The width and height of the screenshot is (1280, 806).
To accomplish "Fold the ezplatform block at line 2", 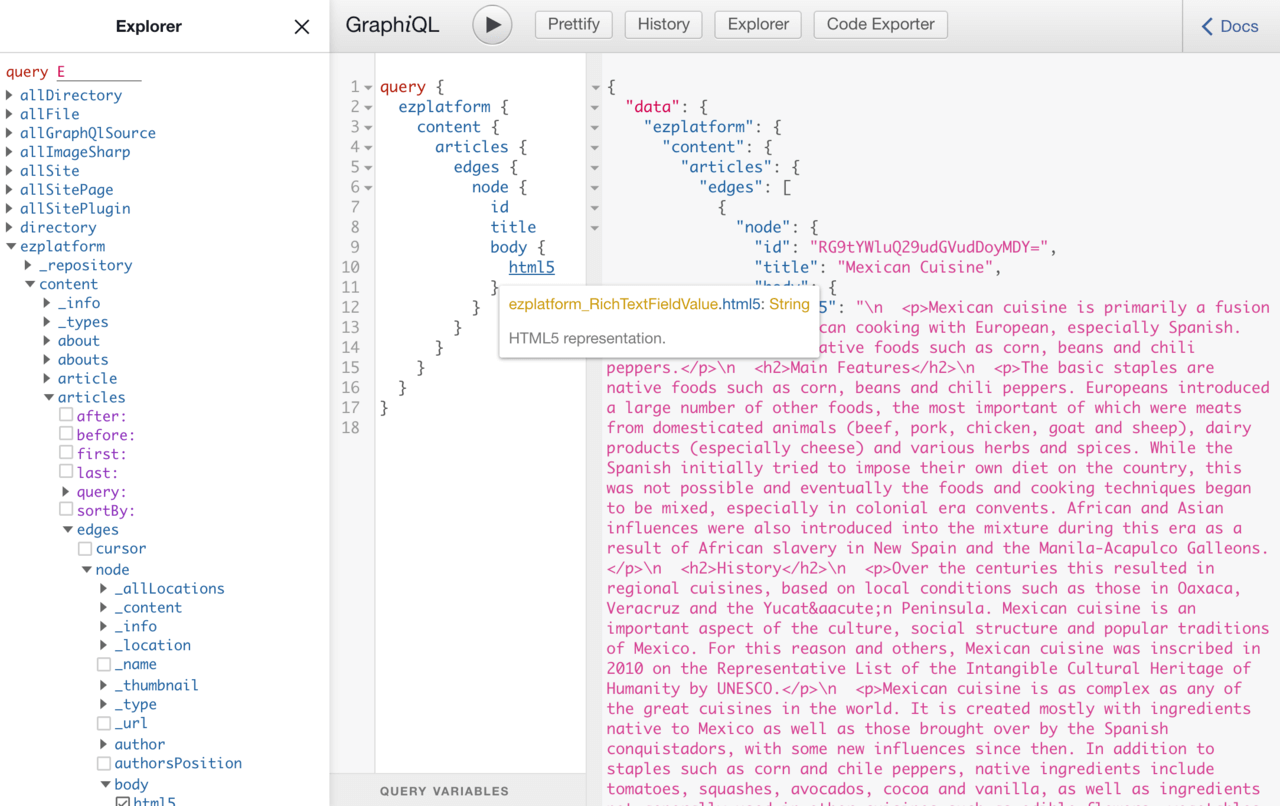I will click(x=368, y=108).
